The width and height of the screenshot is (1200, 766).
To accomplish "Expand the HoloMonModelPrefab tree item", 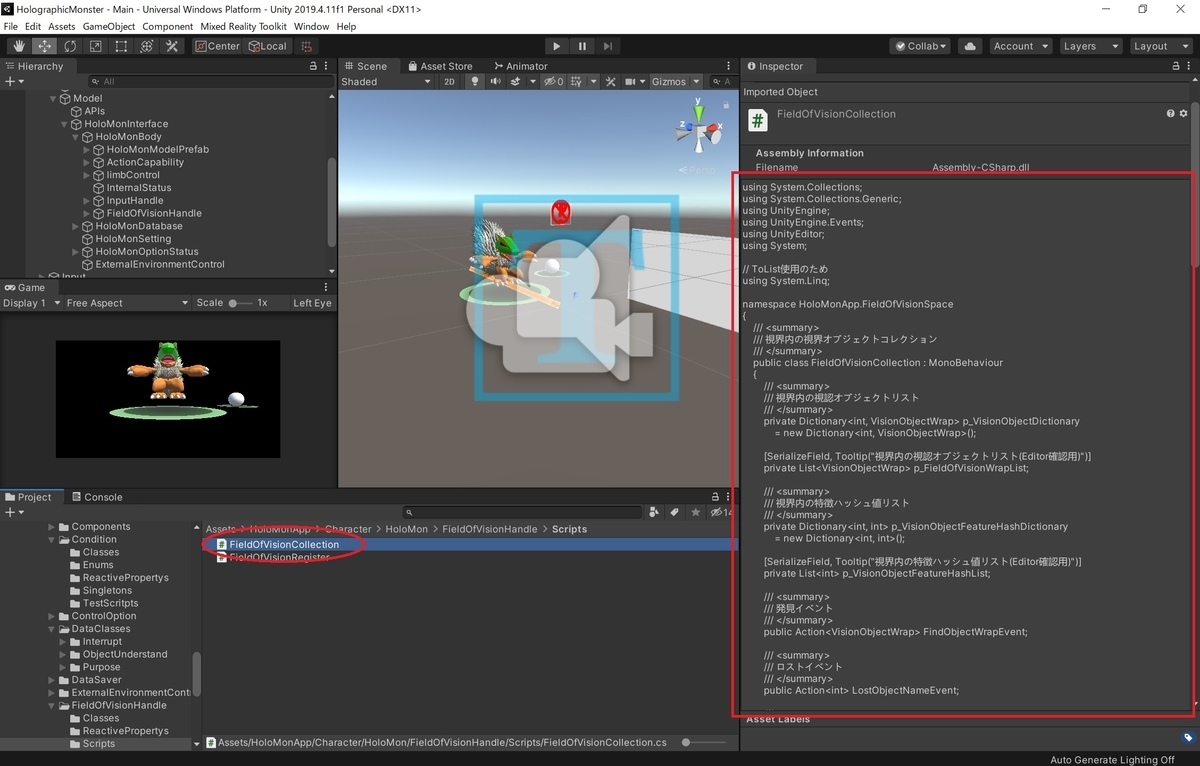I will pyautogui.click(x=86, y=150).
